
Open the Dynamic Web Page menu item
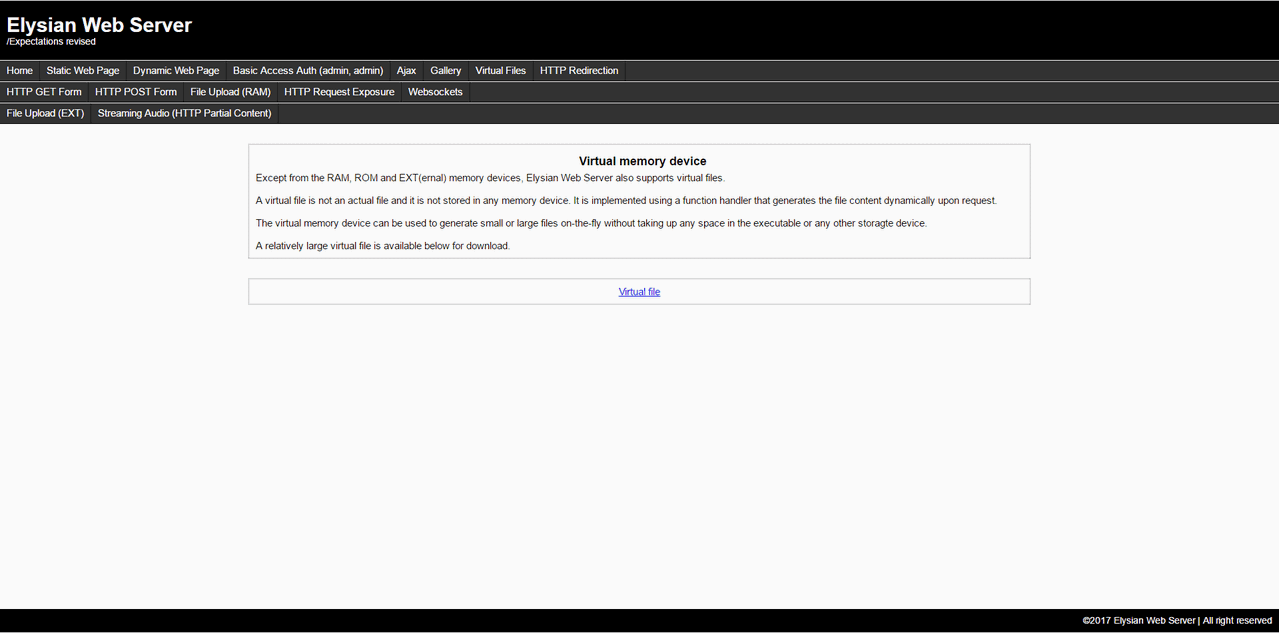176,71
